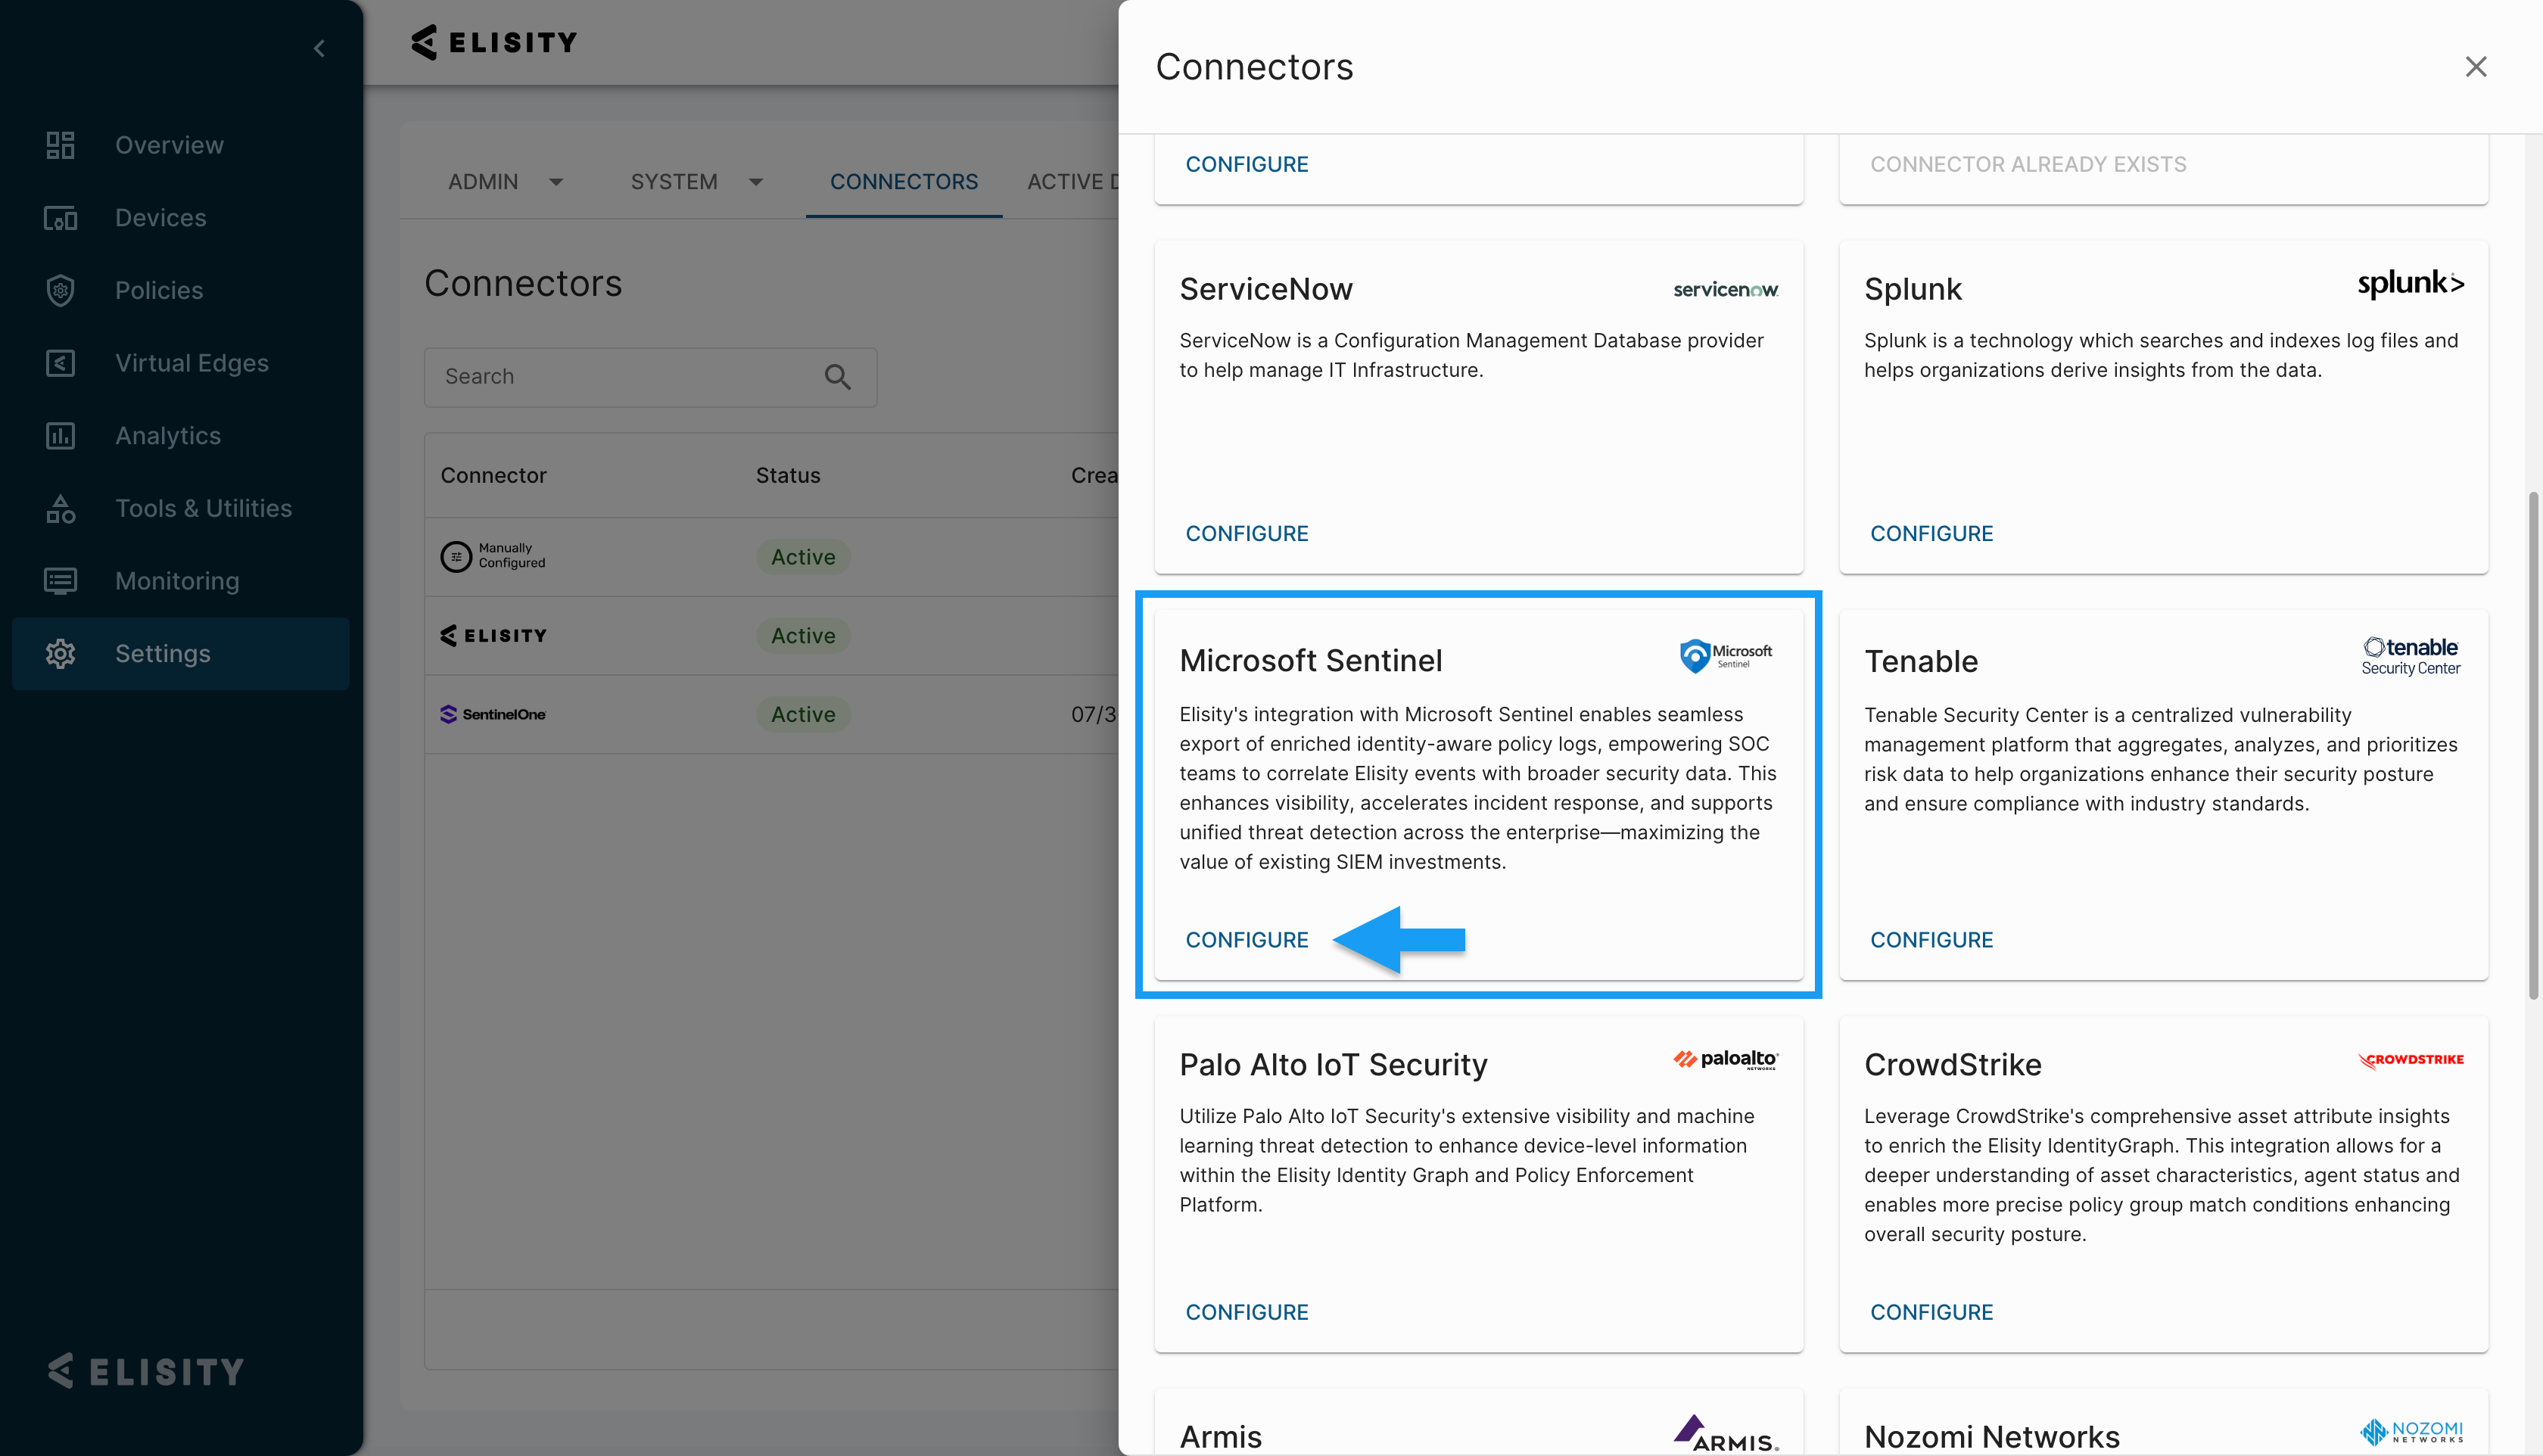Click the Palo Alto Networks logo
This screenshot has width=2543, height=1456.
pyautogui.click(x=1726, y=1059)
